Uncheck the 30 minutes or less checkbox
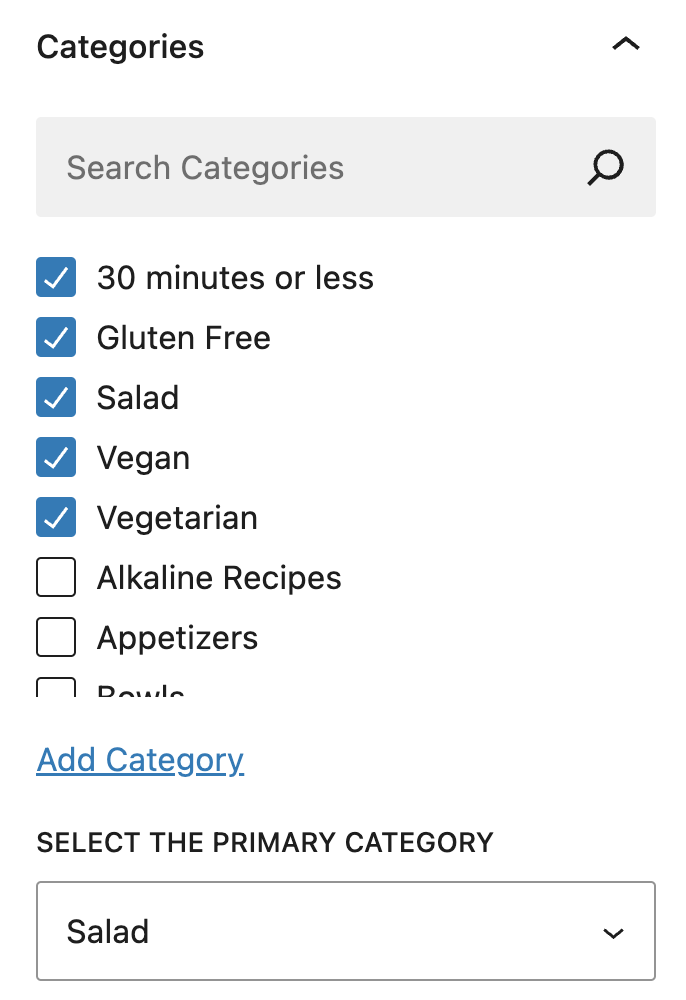 pyautogui.click(x=56, y=278)
